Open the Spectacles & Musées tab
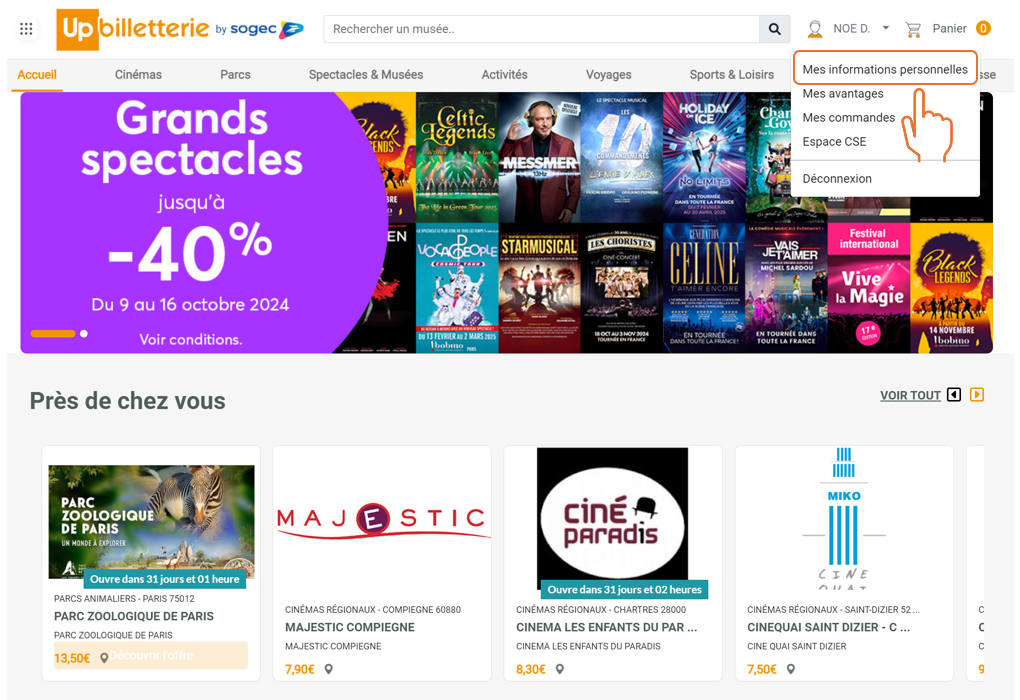1020x700 pixels. [366, 75]
